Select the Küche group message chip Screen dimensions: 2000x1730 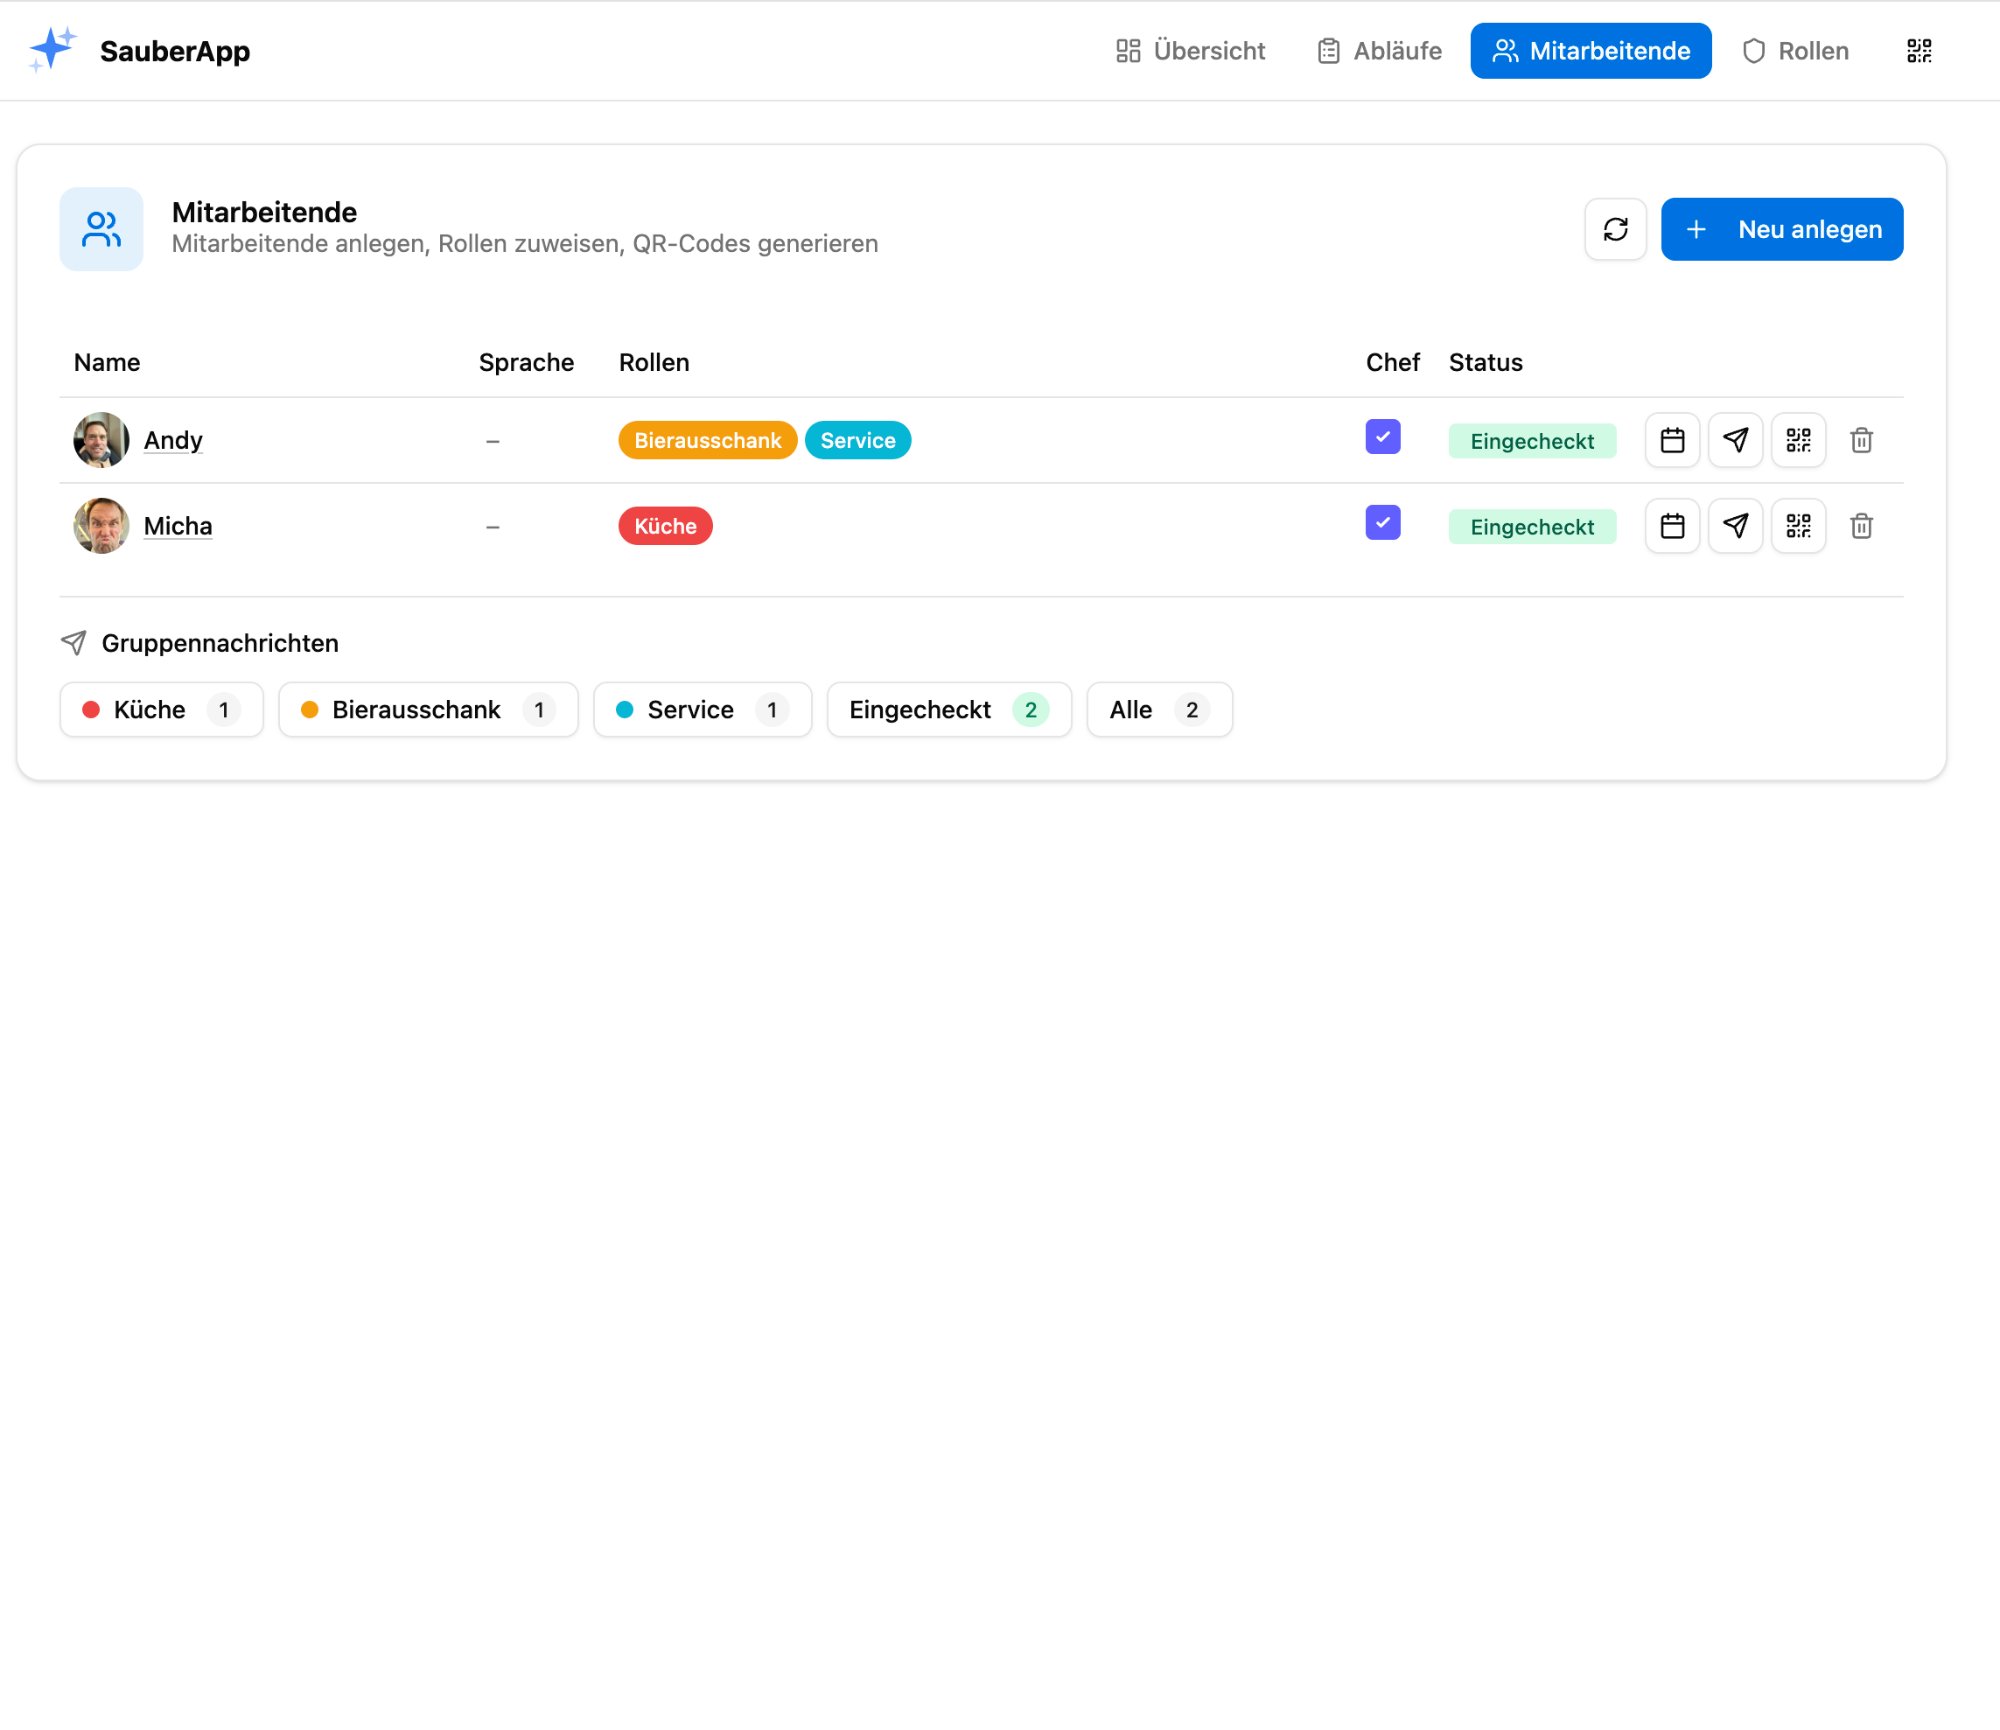(161, 710)
